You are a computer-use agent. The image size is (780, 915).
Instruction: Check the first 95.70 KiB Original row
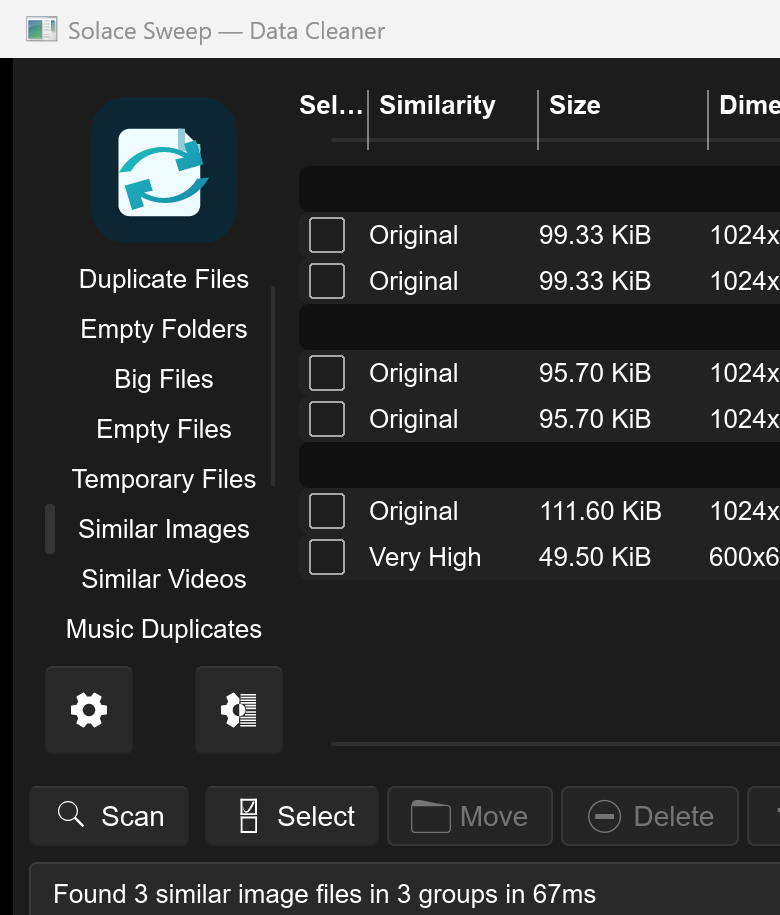click(x=327, y=373)
